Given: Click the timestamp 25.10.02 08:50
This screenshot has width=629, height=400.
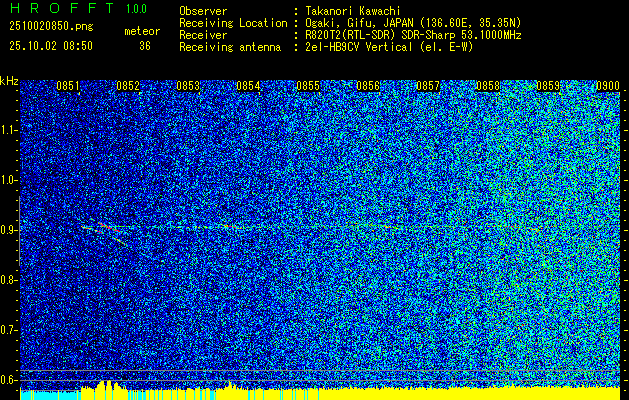Looking at the screenshot, I should coord(51,46).
